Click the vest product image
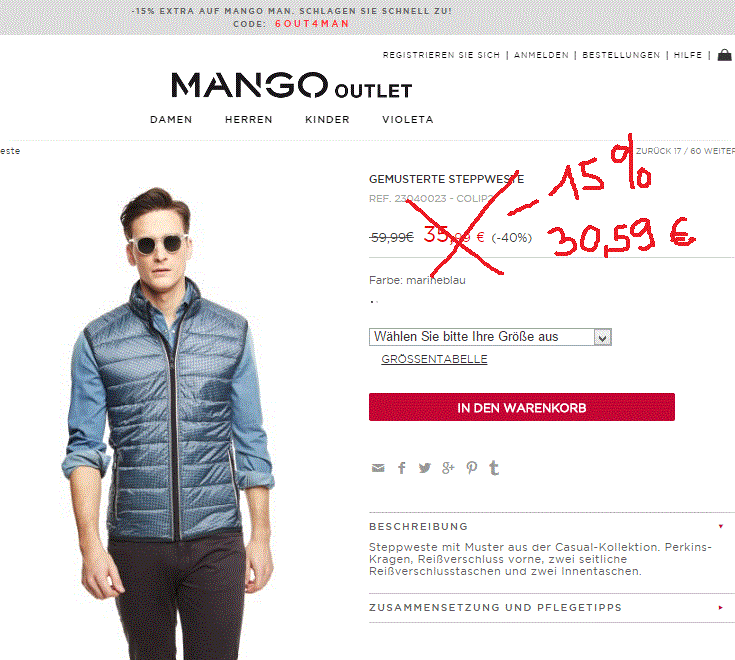The height and width of the screenshot is (660, 735). (169, 422)
